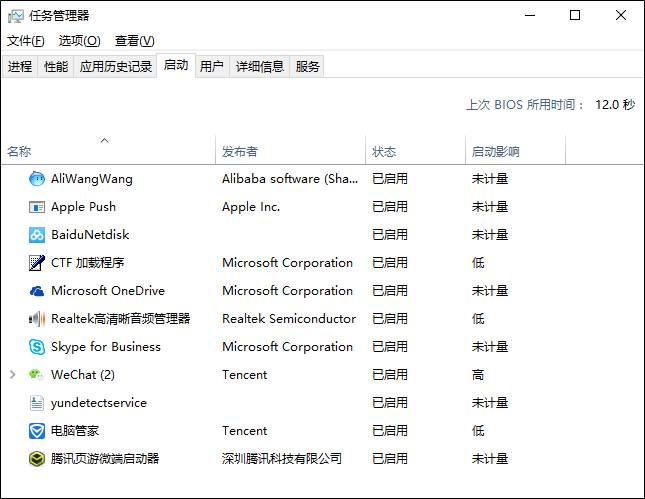Click the BaiduNetdisk cloud icon
The image size is (645, 499).
[x=37, y=234]
